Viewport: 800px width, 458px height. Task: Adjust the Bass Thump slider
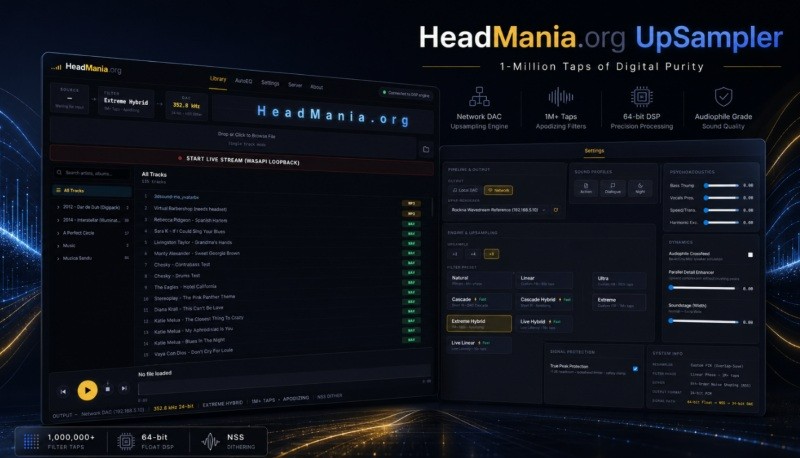click(722, 185)
